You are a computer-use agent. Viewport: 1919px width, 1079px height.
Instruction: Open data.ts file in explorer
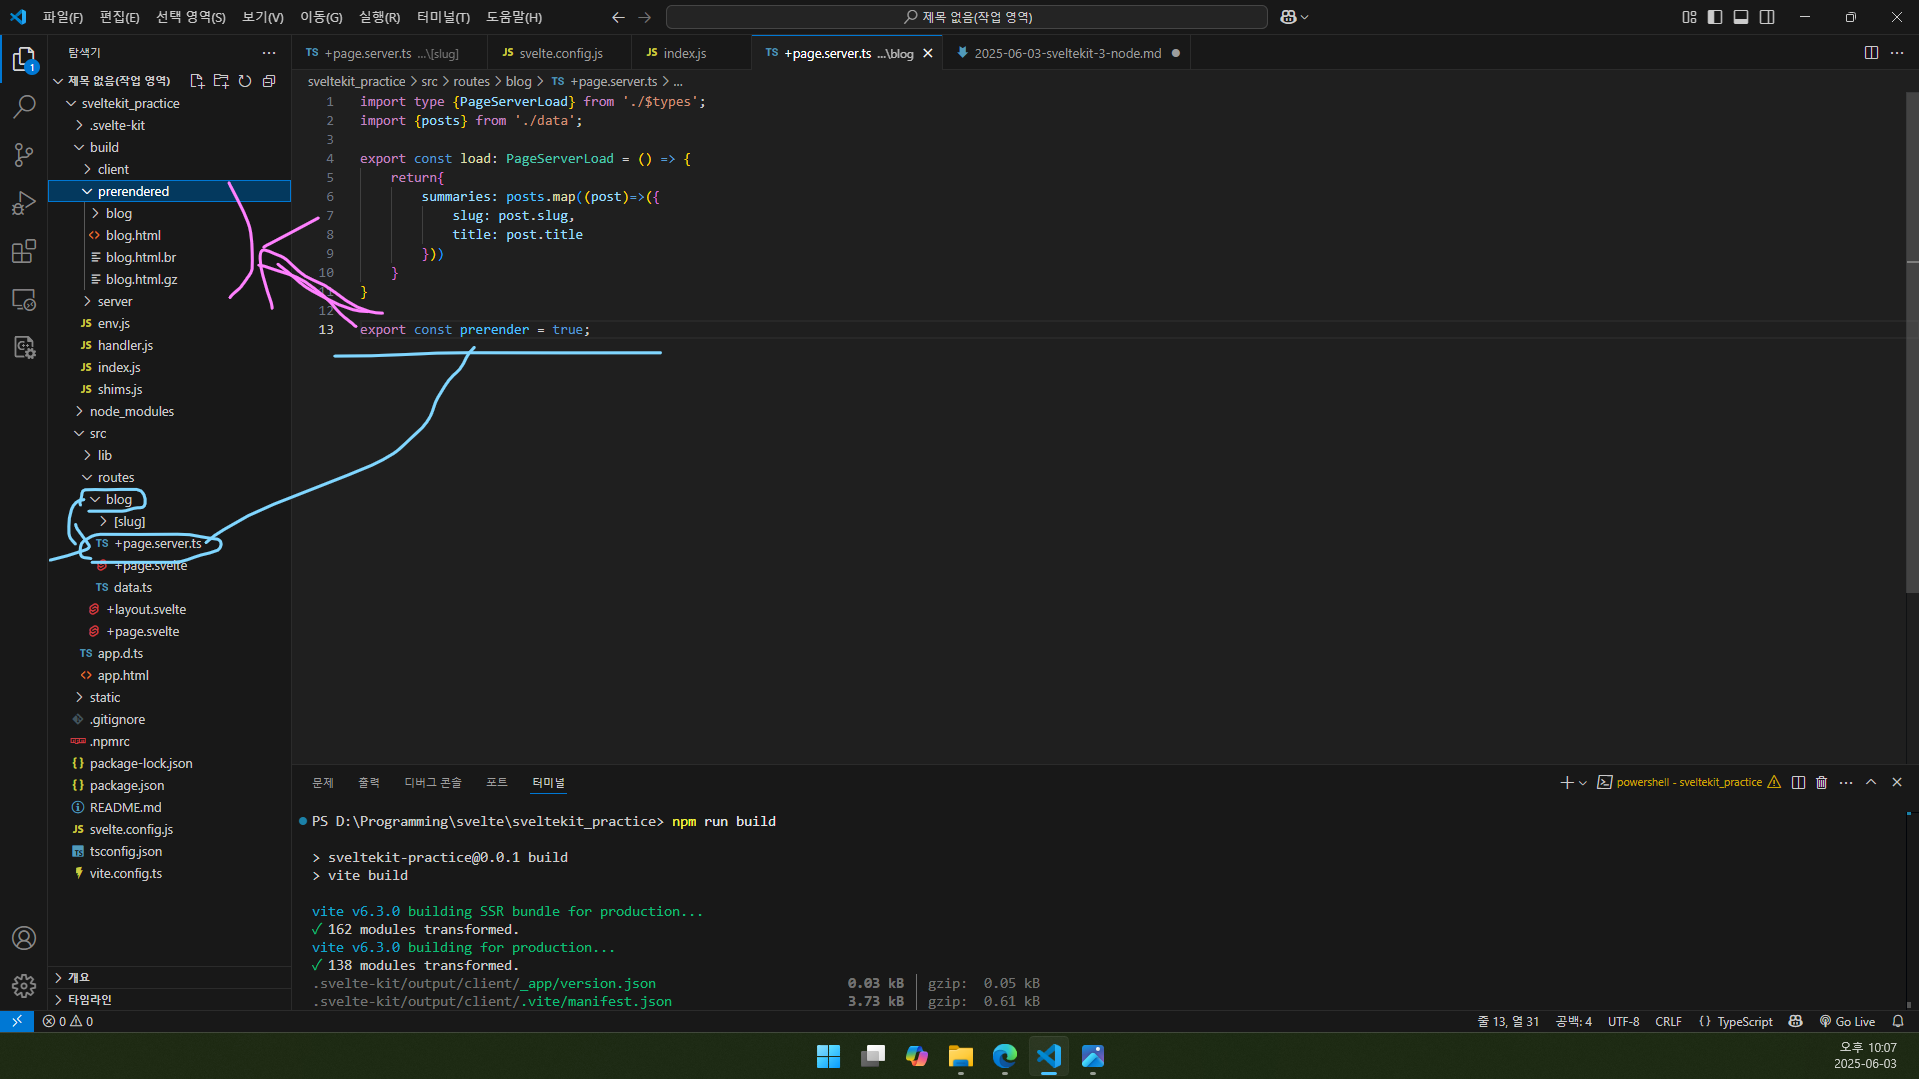click(x=169, y=587)
